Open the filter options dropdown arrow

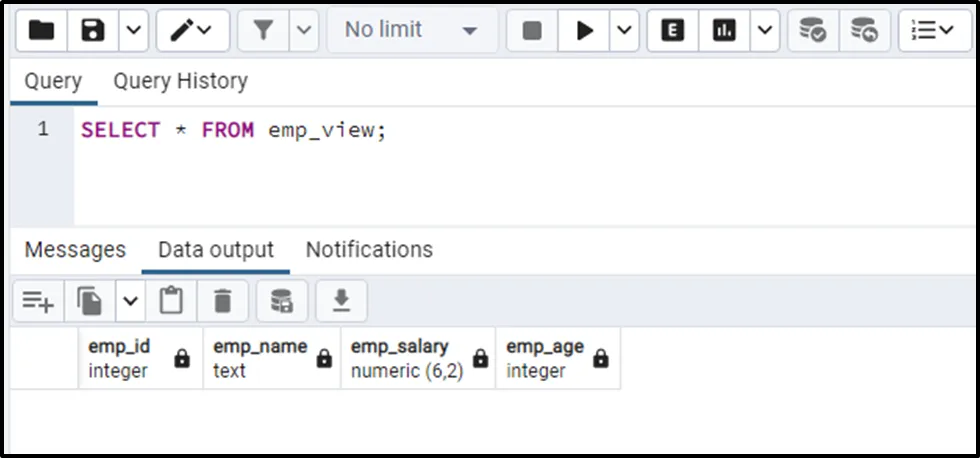tap(304, 31)
